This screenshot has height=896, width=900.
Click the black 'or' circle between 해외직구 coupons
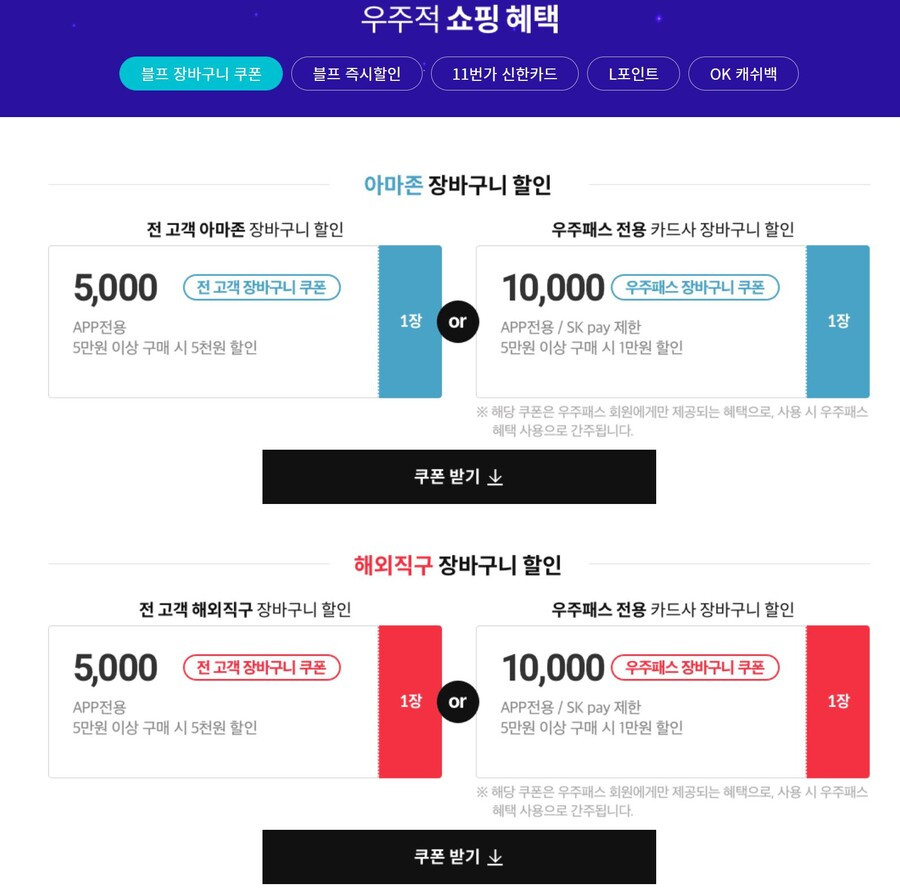pyautogui.click(x=457, y=701)
